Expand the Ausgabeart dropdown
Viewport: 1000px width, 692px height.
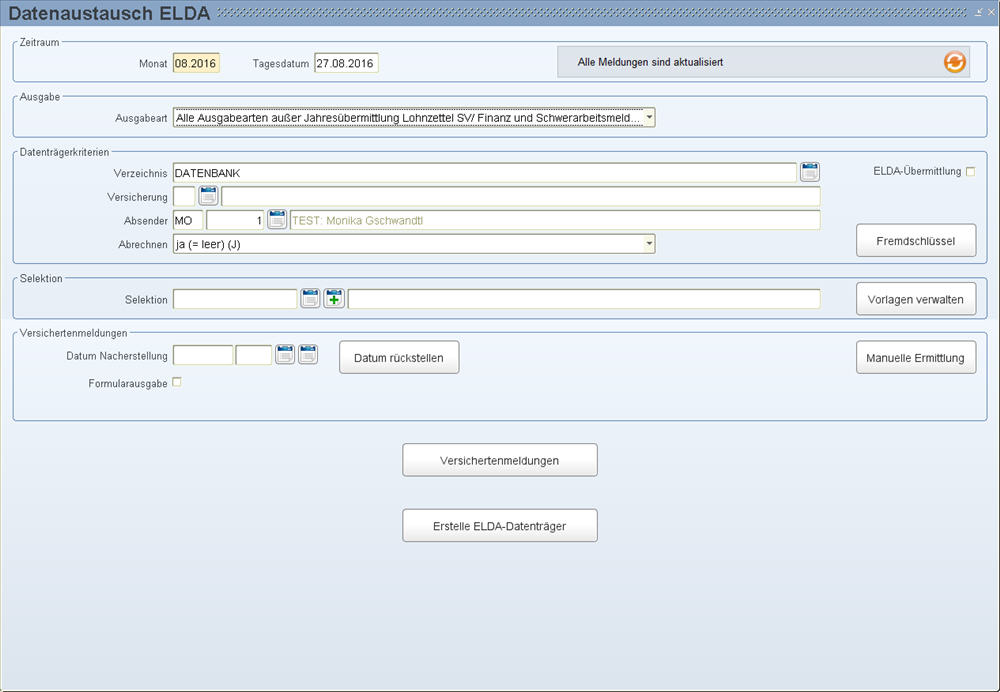(x=649, y=117)
